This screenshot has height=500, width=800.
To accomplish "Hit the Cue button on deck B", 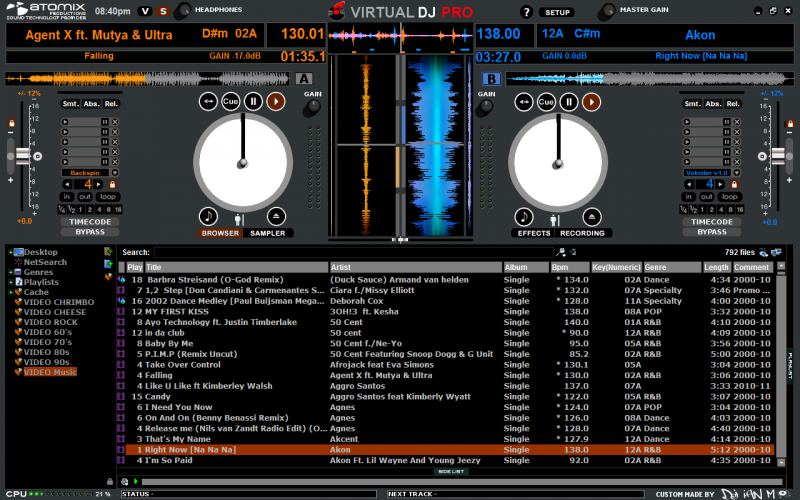I will tap(546, 102).
